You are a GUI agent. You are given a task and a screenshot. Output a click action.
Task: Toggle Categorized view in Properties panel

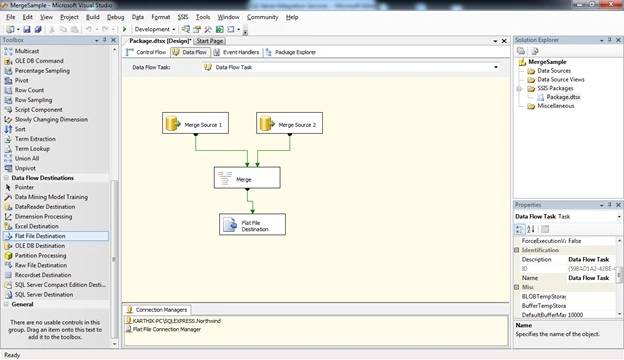(520, 229)
